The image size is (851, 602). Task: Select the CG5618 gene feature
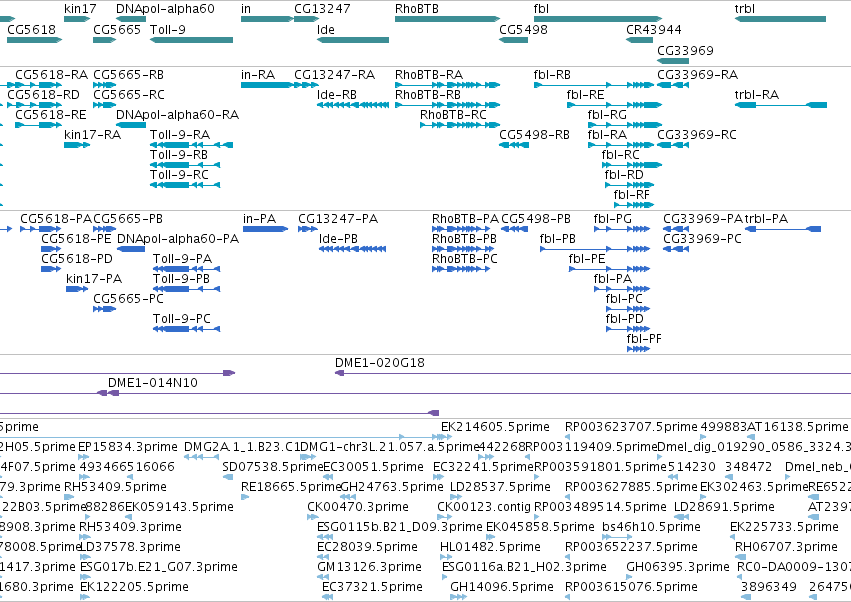pyautogui.click(x=35, y=40)
